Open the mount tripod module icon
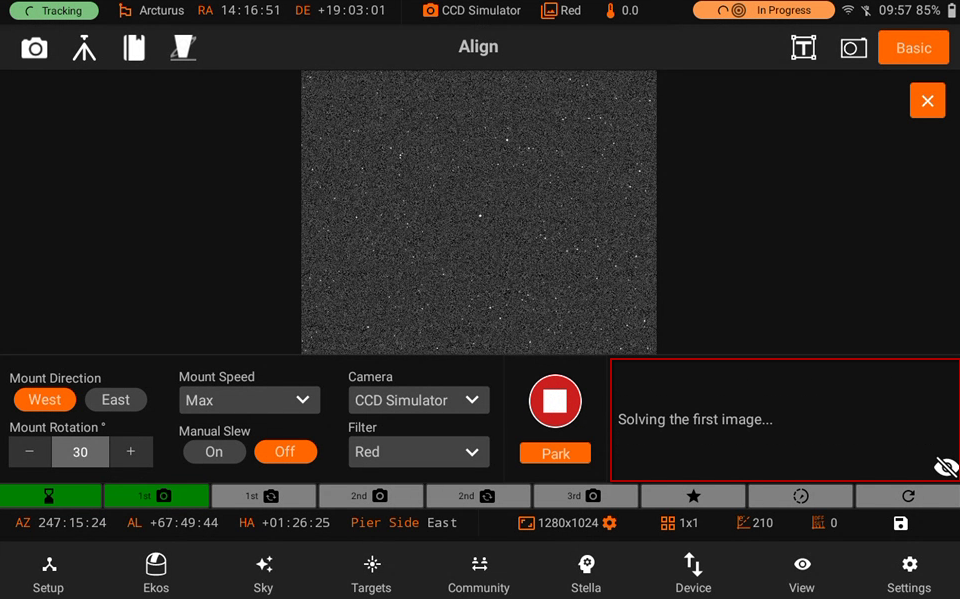 [84, 48]
